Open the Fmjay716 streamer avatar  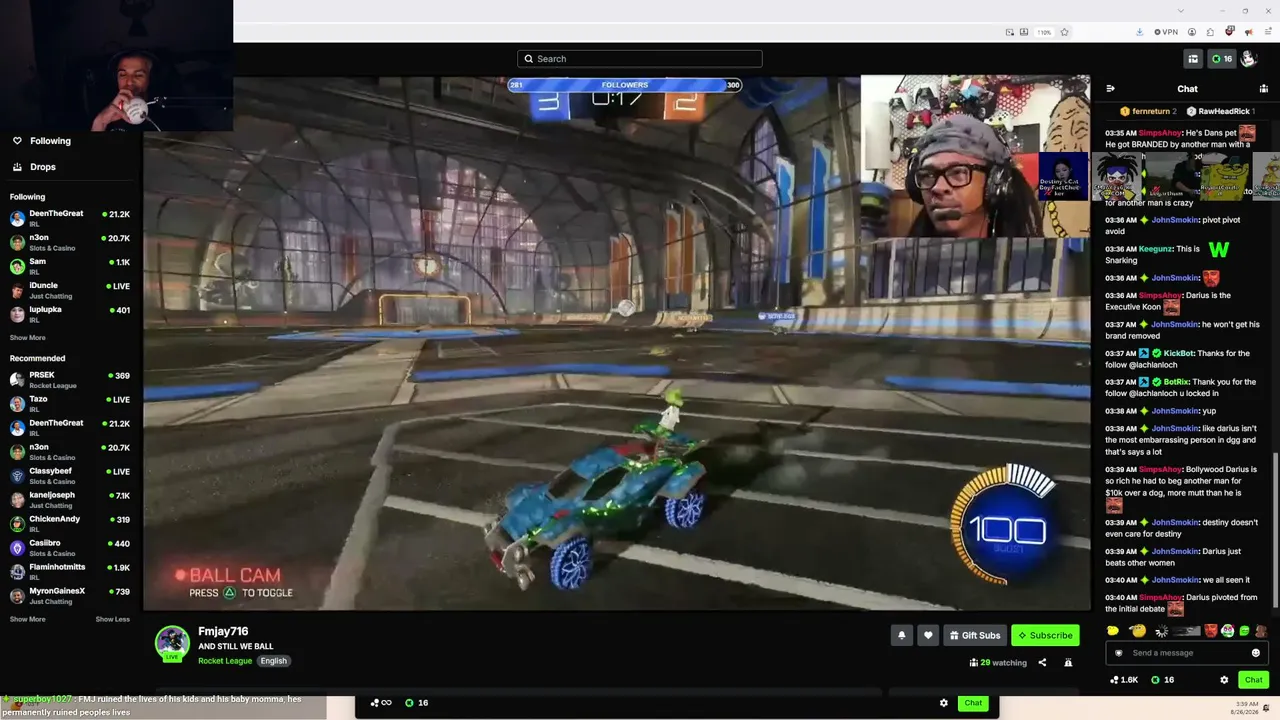point(172,643)
